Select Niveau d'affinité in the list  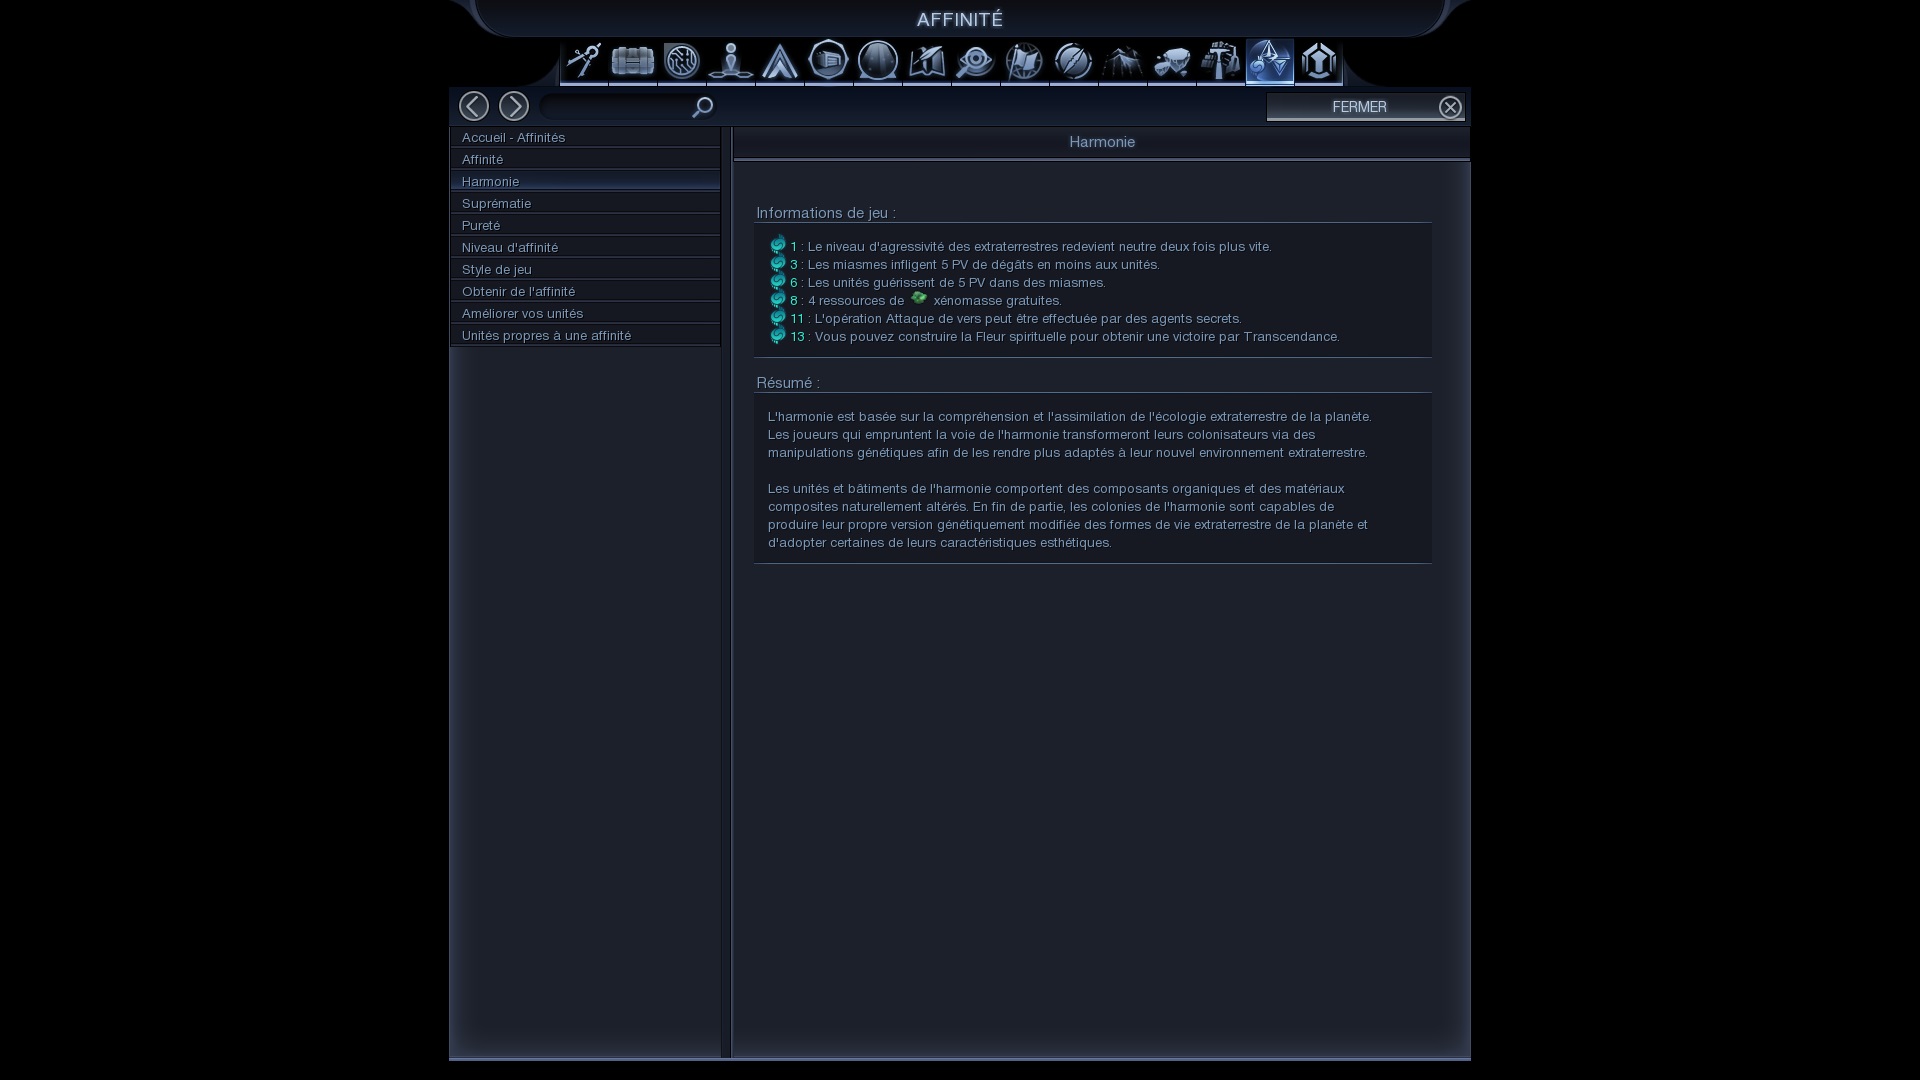coord(585,247)
